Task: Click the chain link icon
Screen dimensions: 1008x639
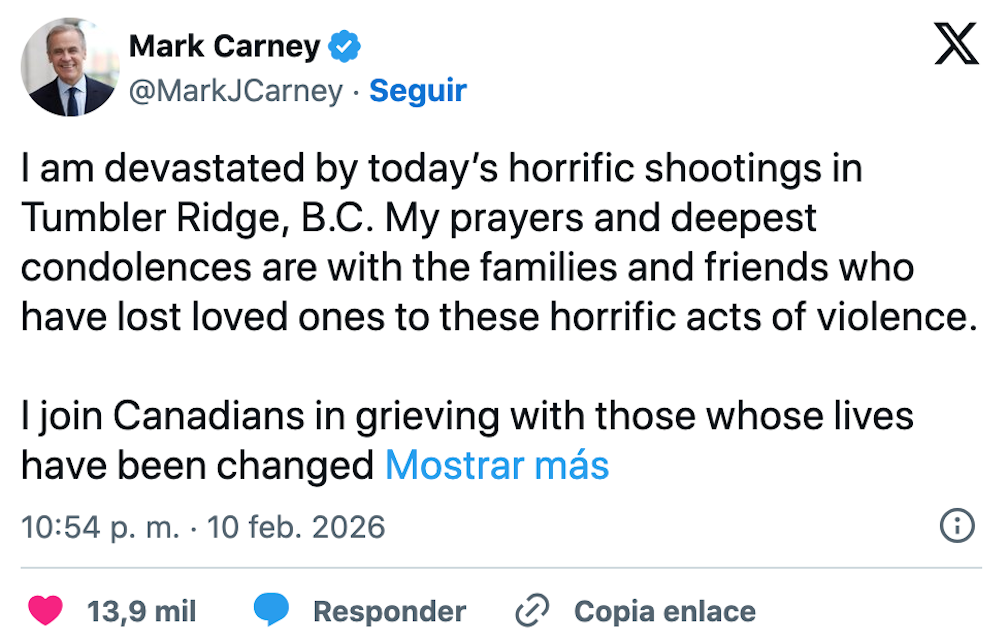Action: [x=532, y=610]
